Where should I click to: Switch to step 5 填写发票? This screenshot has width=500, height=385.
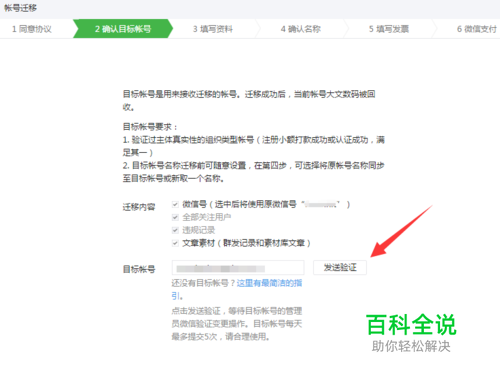pos(389,29)
